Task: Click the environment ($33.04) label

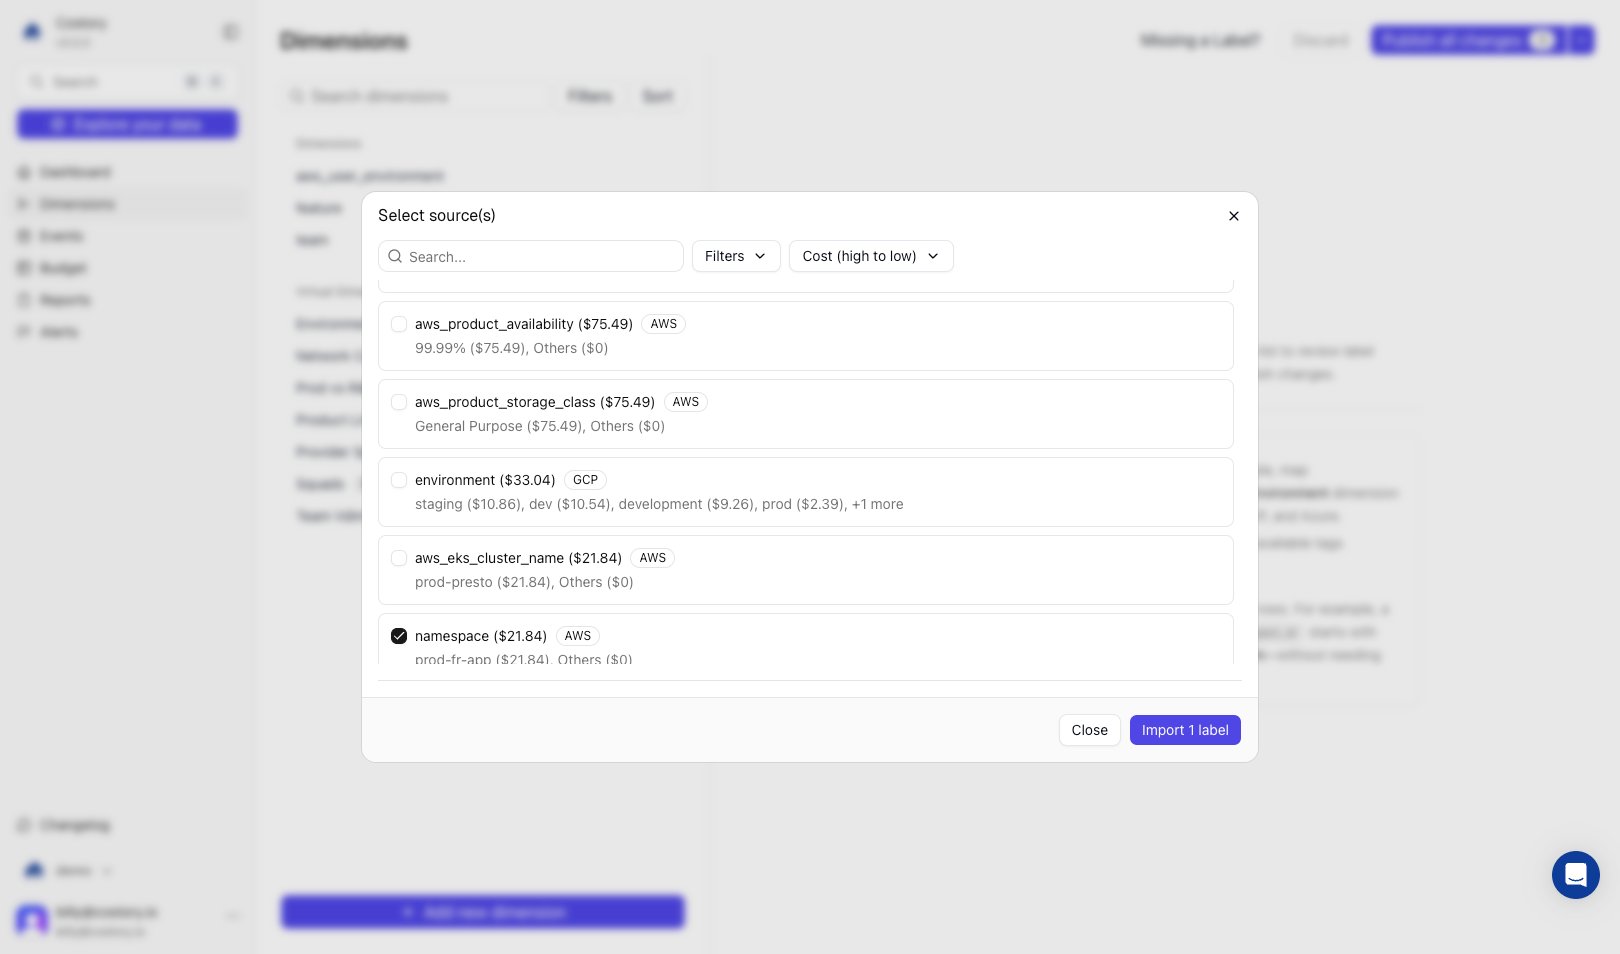Action: point(485,480)
